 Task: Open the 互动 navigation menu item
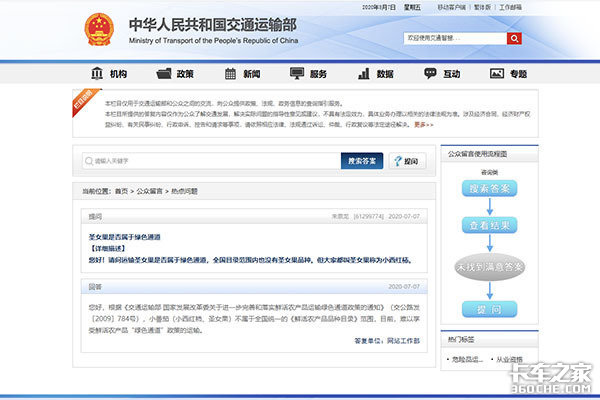pos(452,74)
